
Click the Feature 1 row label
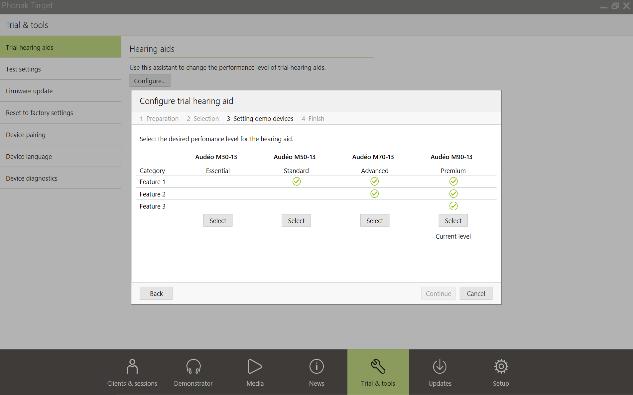(152, 182)
